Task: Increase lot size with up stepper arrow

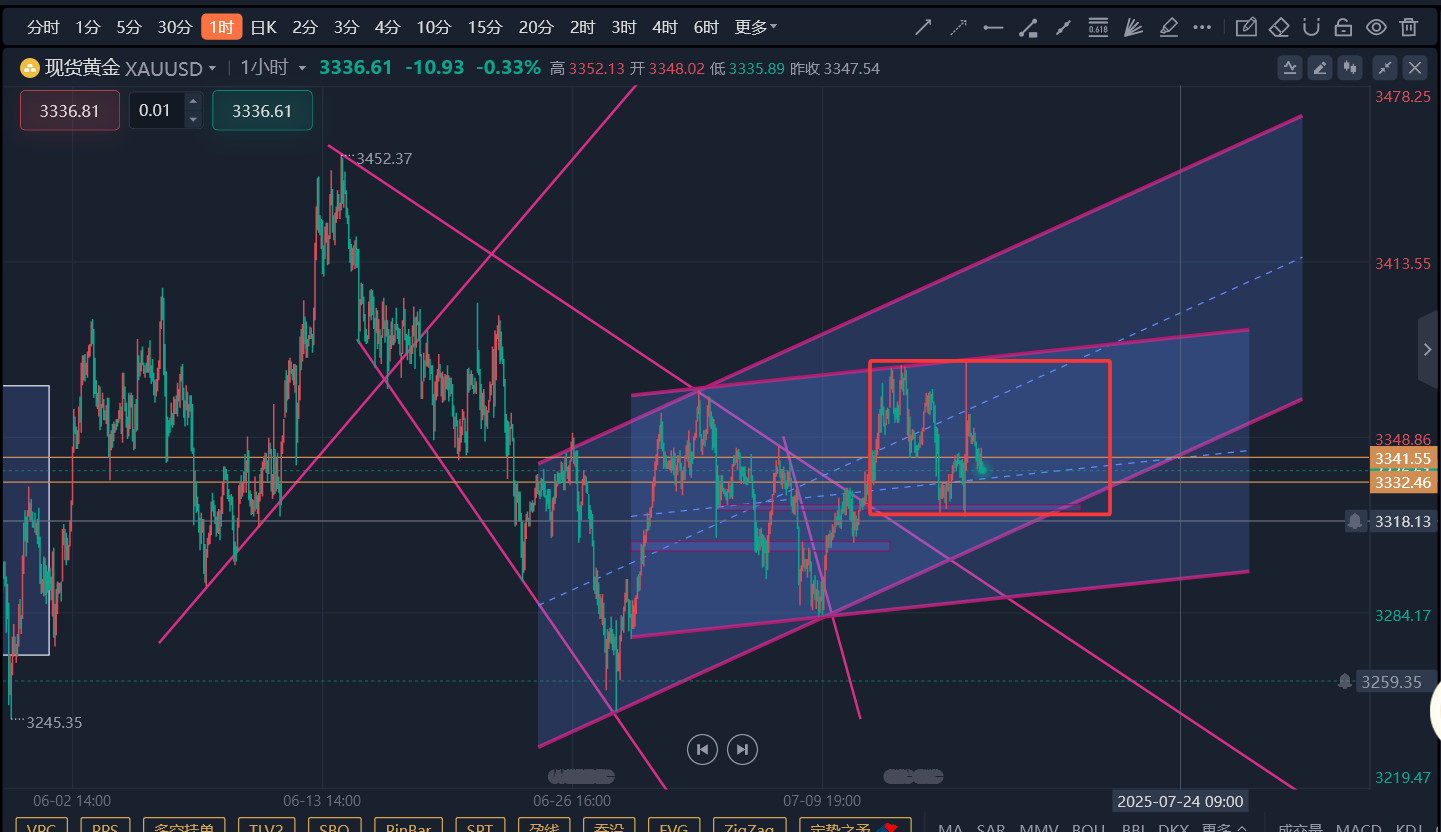Action: point(194,101)
